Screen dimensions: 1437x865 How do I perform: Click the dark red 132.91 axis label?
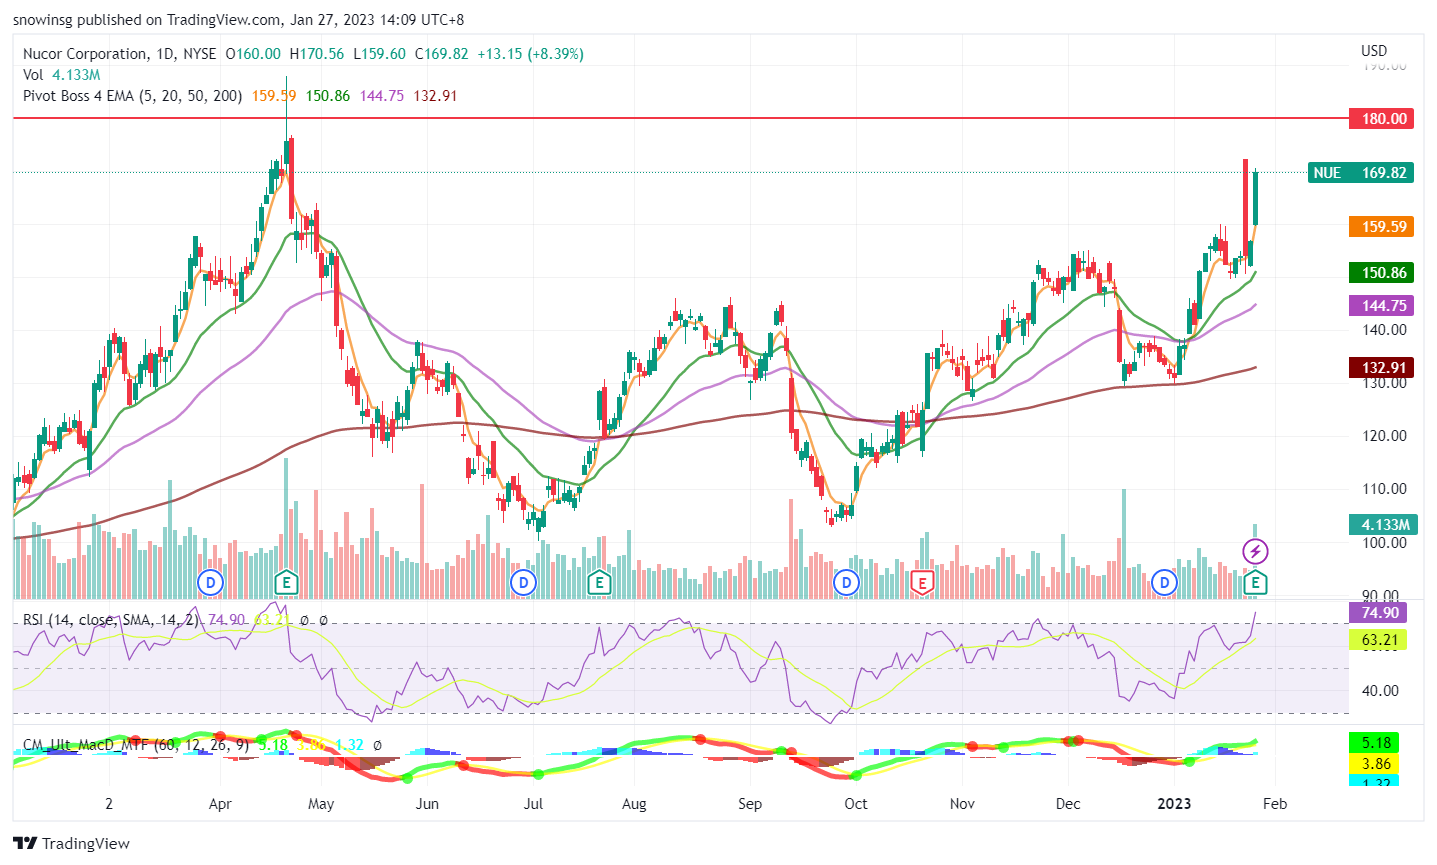pos(1381,367)
